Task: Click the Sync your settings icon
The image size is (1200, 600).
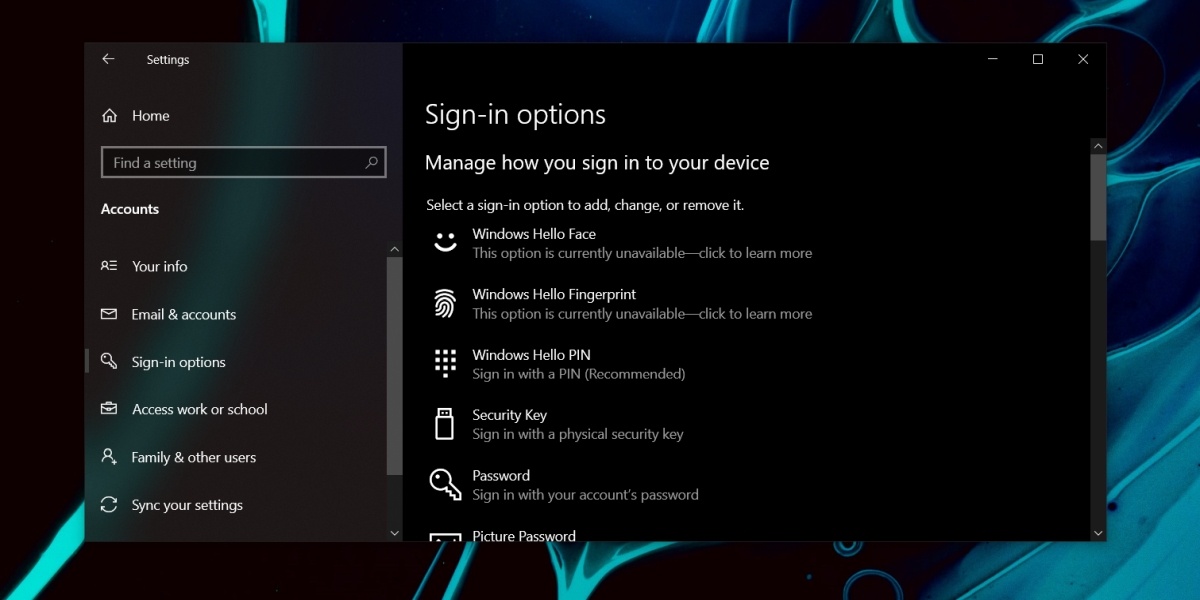Action: [x=109, y=505]
